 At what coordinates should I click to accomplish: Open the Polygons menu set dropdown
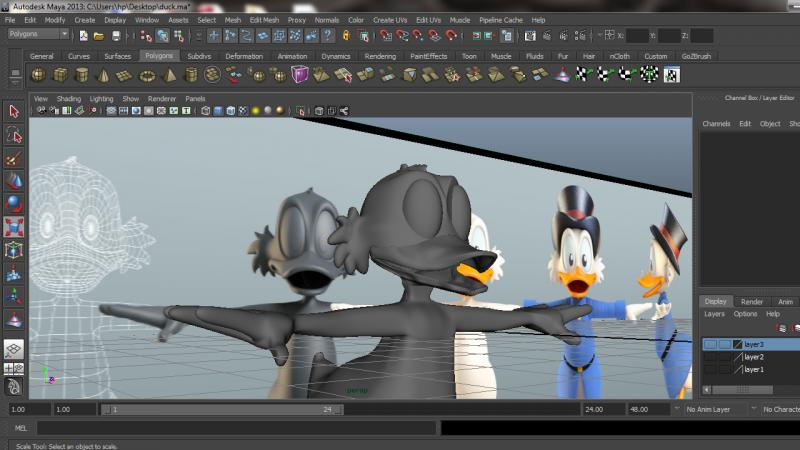(64, 34)
